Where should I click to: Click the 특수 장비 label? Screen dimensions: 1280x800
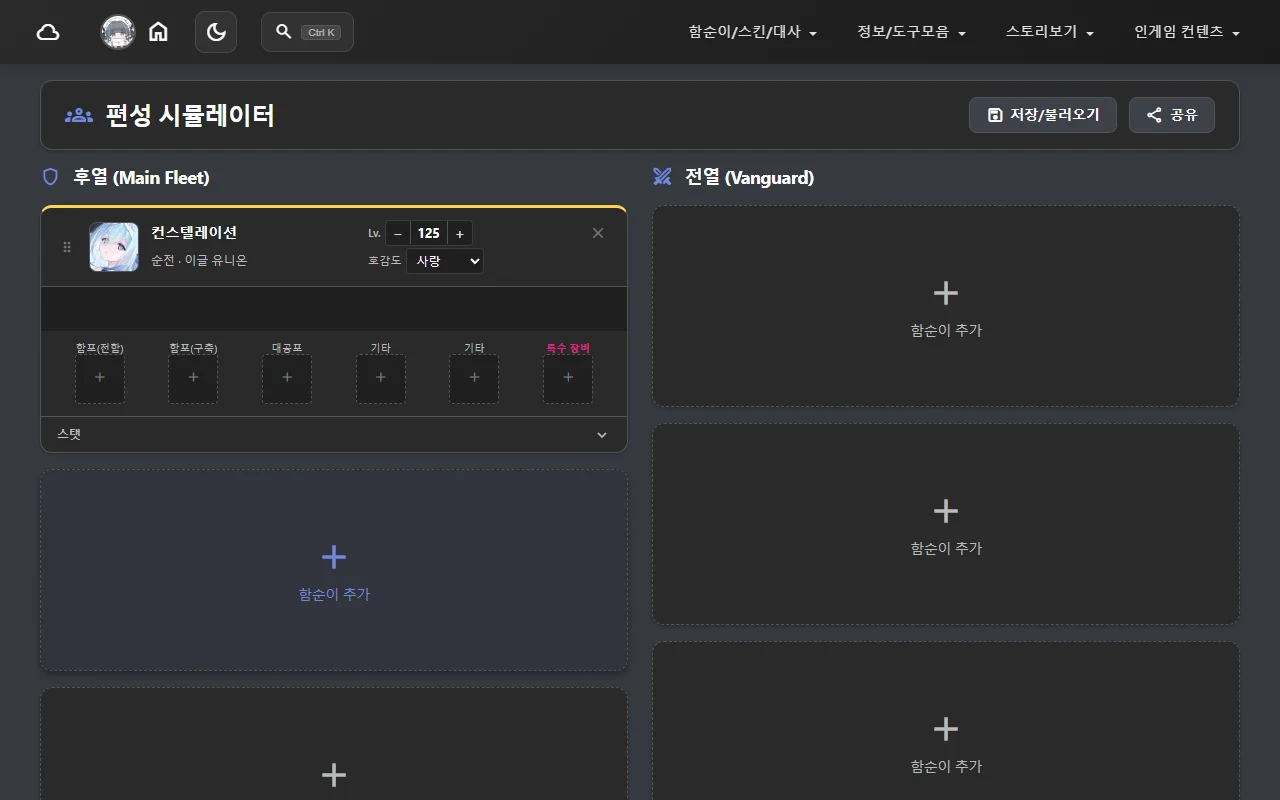568,348
